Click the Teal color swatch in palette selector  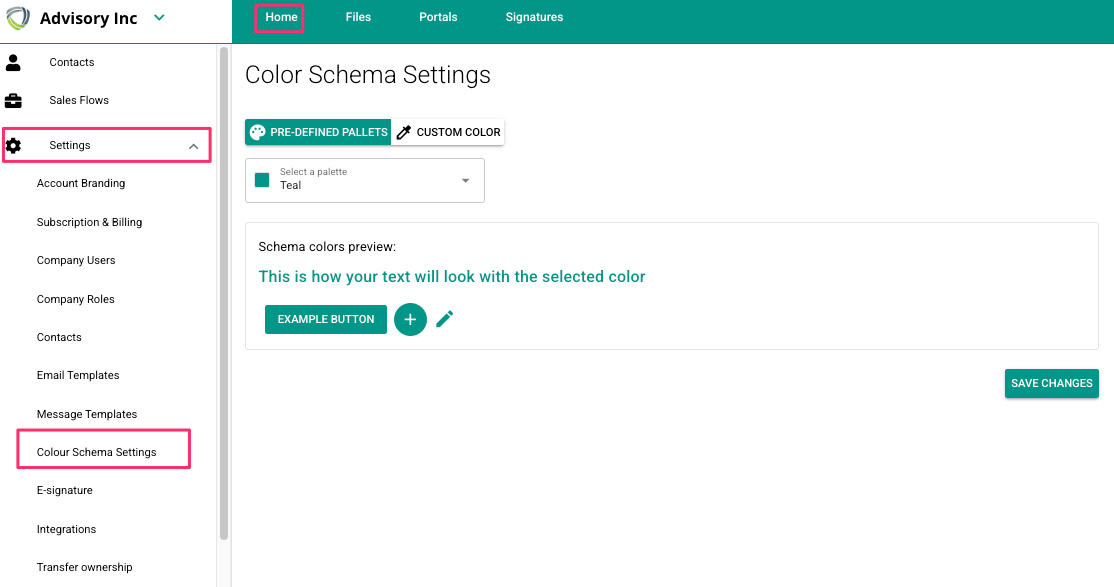(262, 180)
